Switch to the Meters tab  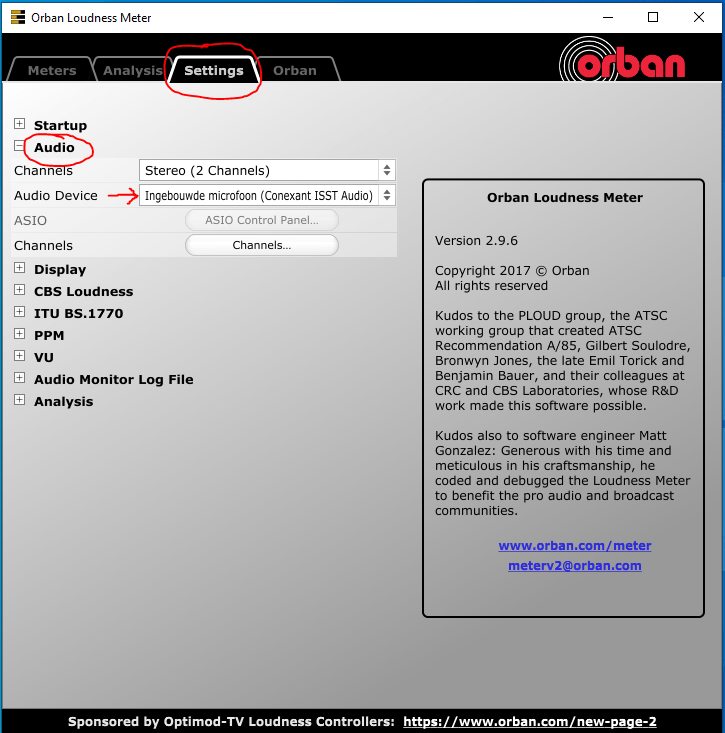(x=51, y=70)
